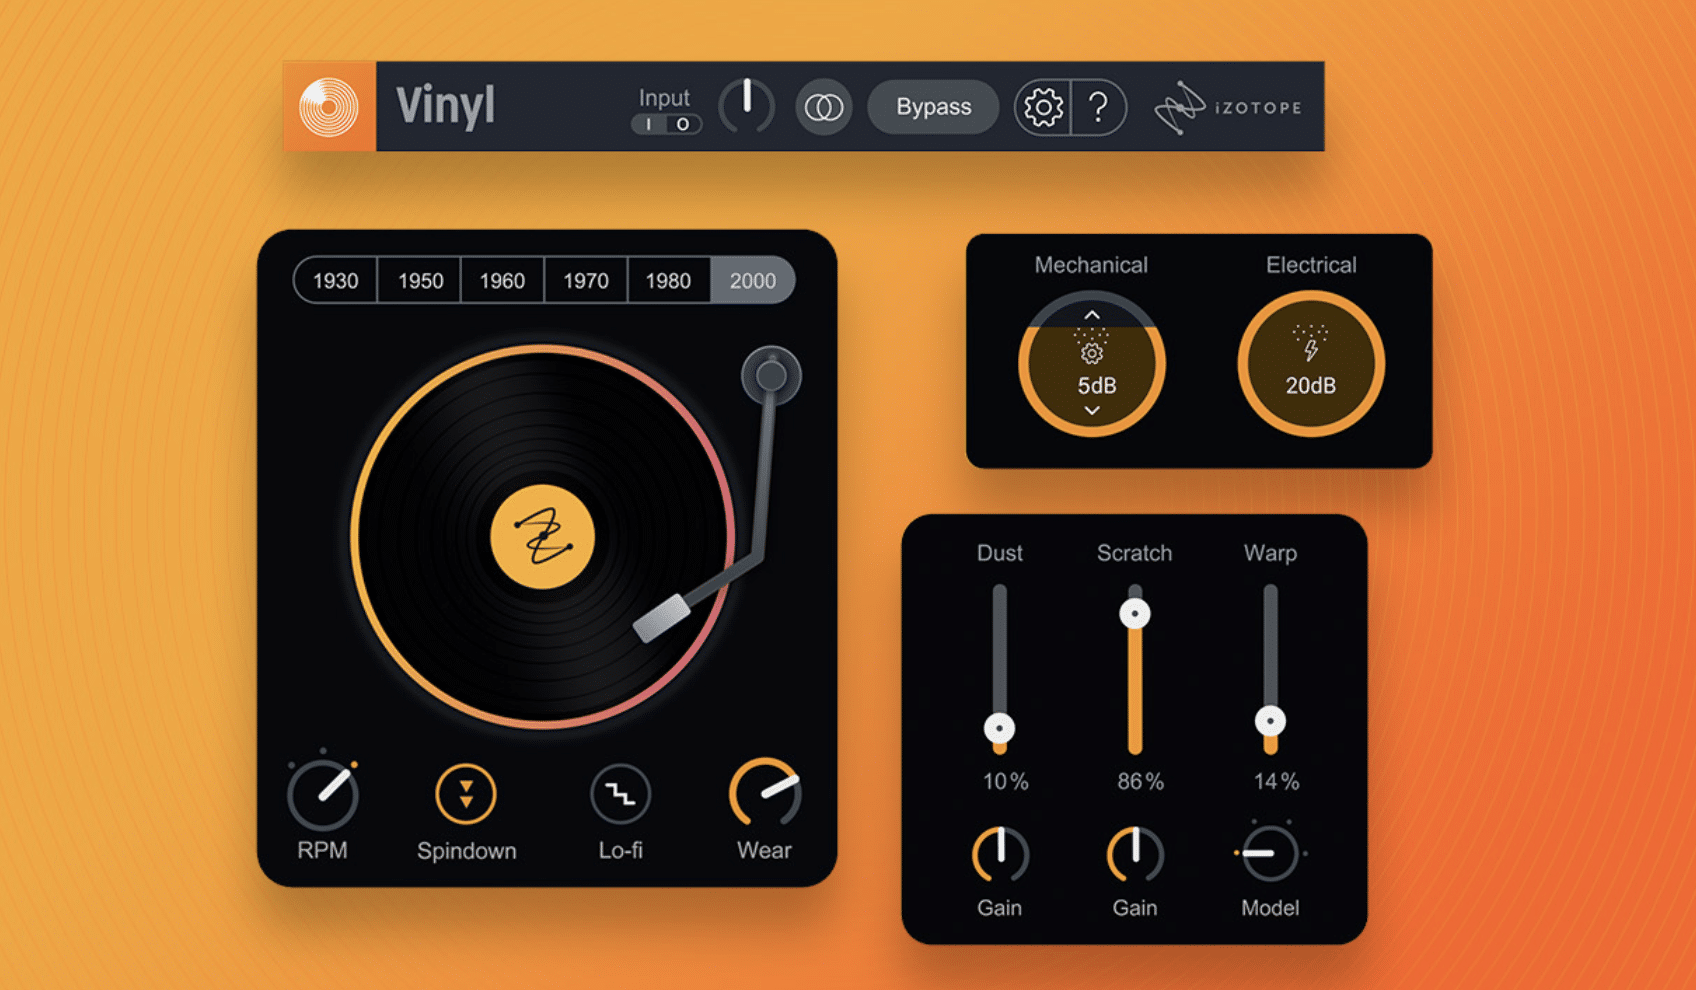
Task: Click the tonearm pivot at top
Action: (x=771, y=376)
